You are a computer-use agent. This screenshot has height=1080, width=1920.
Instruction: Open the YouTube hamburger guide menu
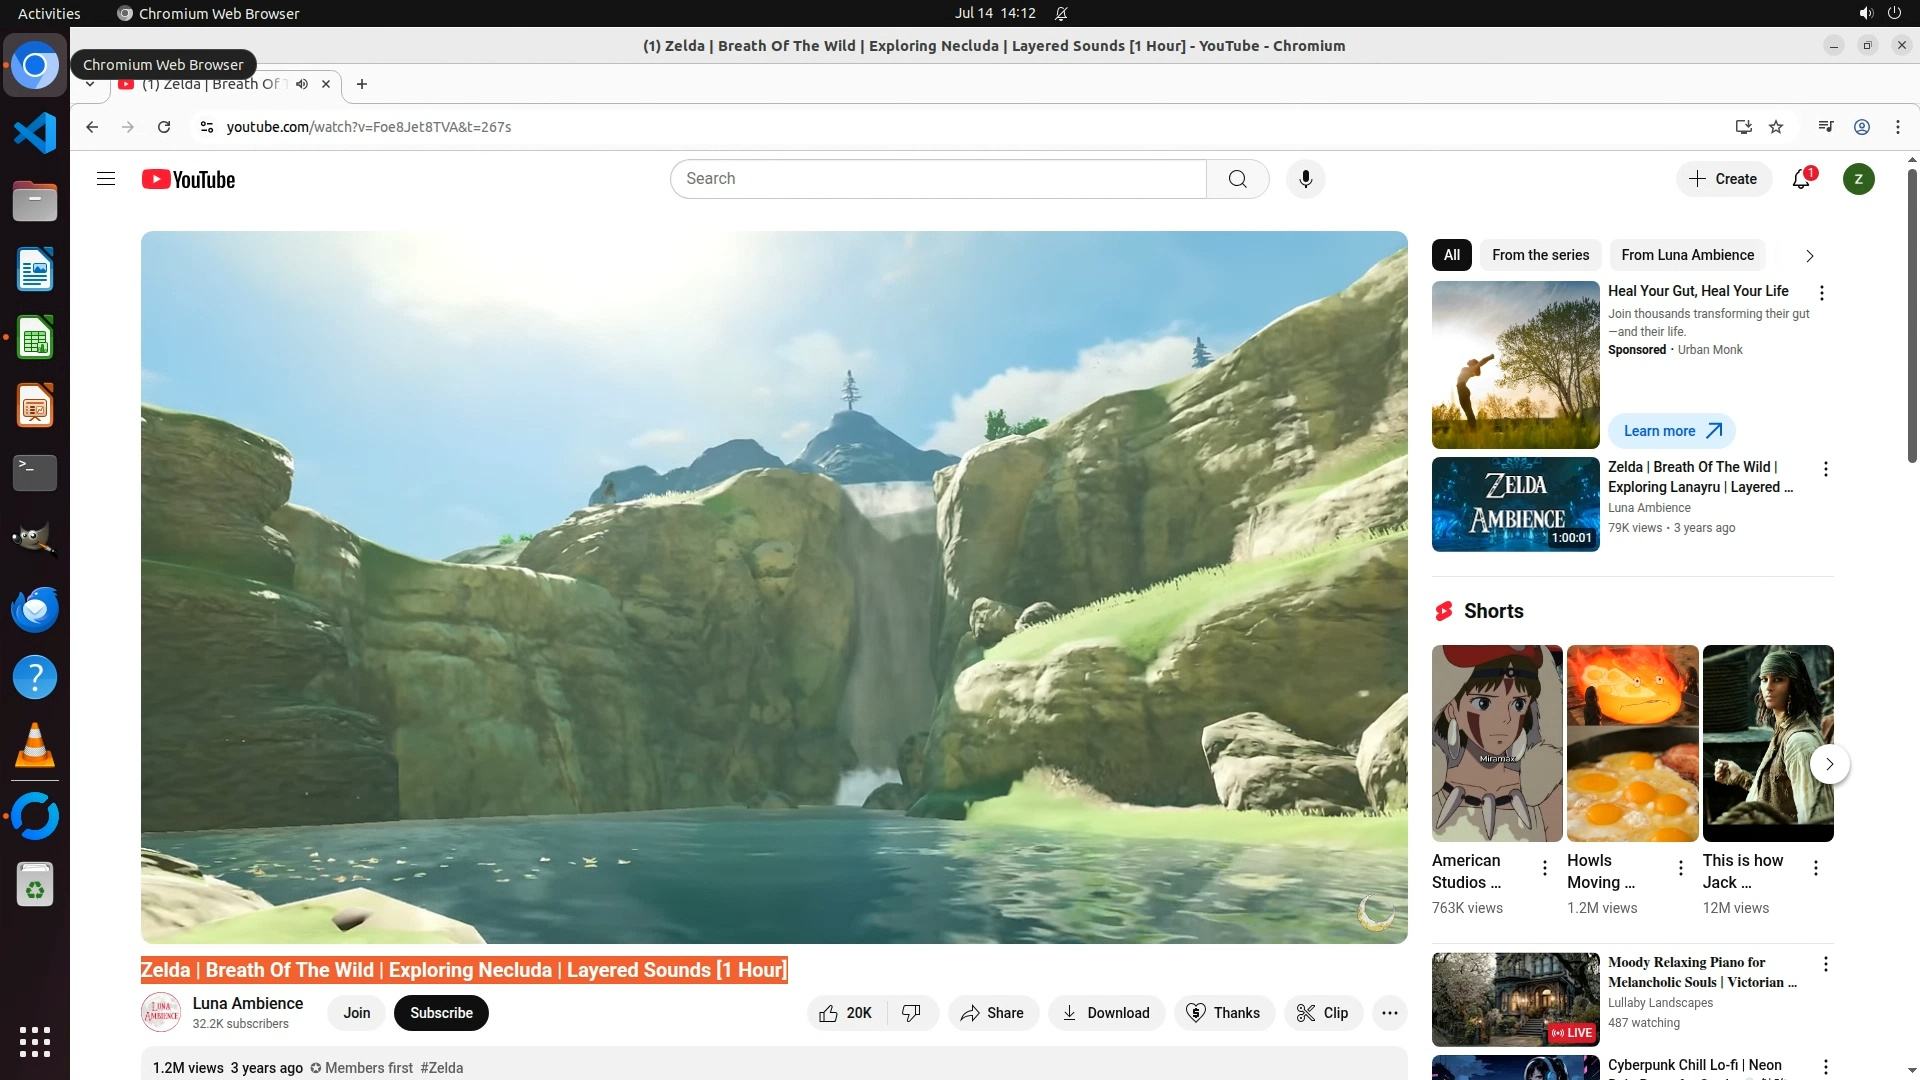pyautogui.click(x=106, y=179)
